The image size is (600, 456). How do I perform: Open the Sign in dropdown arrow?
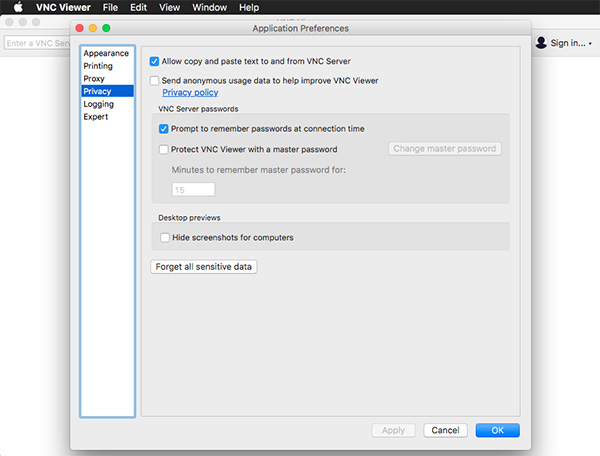[x=590, y=44]
